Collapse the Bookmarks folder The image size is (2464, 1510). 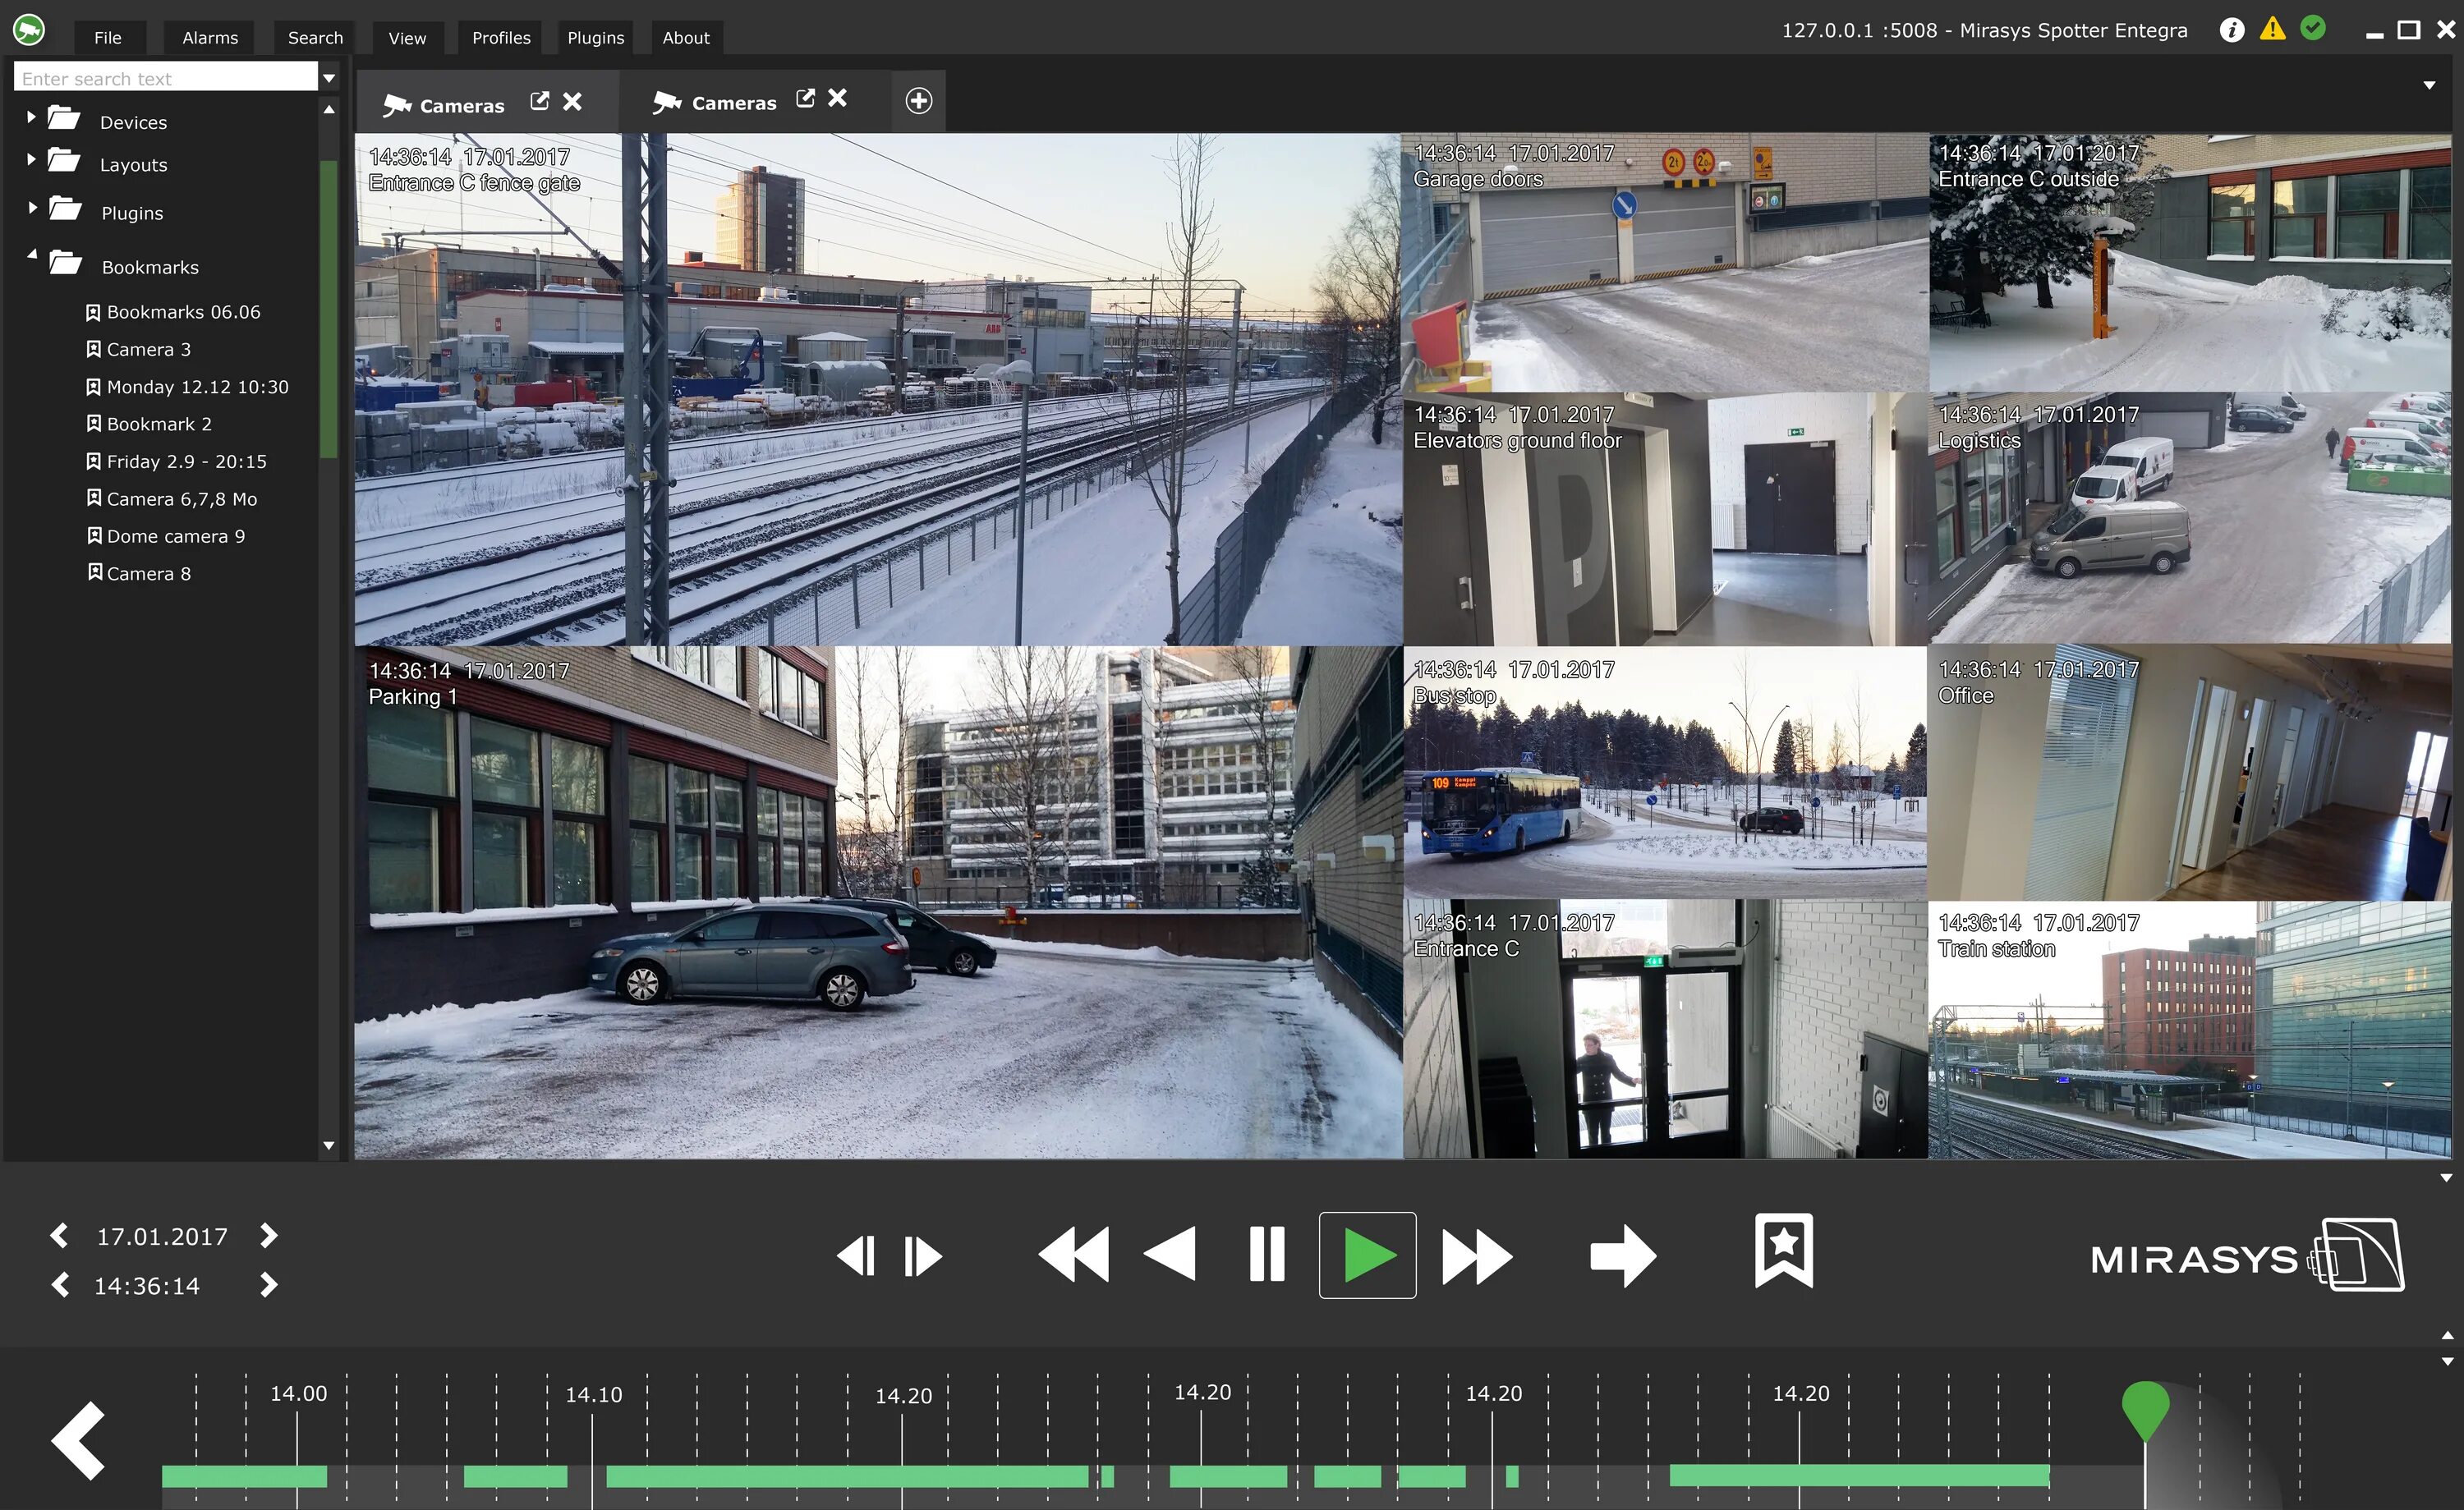click(x=32, y=256)
